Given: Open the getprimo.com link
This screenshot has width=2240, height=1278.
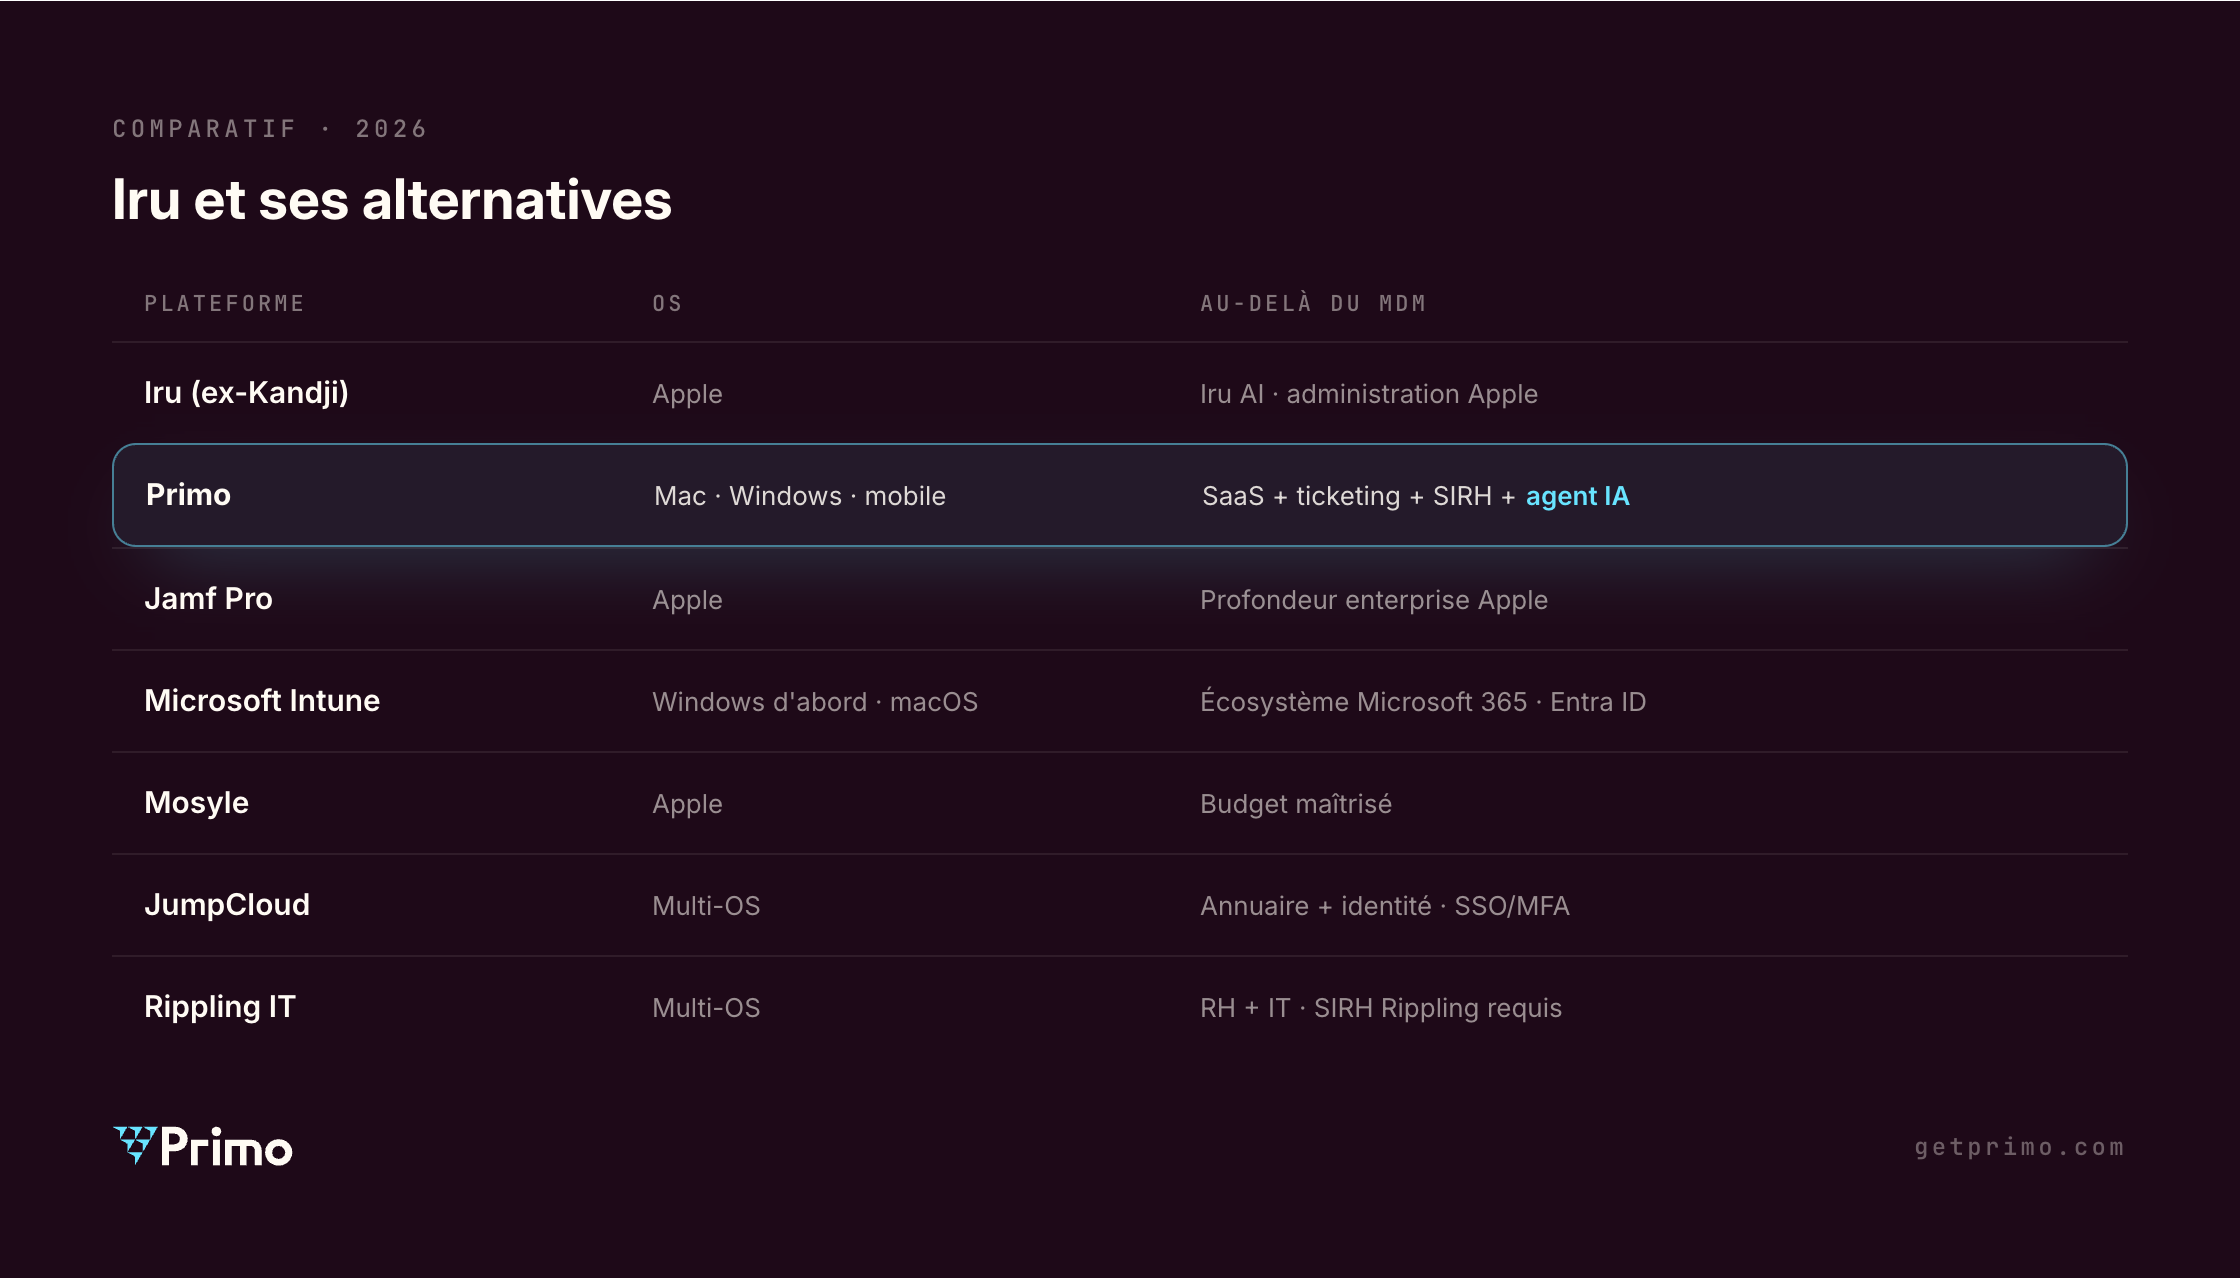Looking at the screenshot, I should (2019, 1148).
